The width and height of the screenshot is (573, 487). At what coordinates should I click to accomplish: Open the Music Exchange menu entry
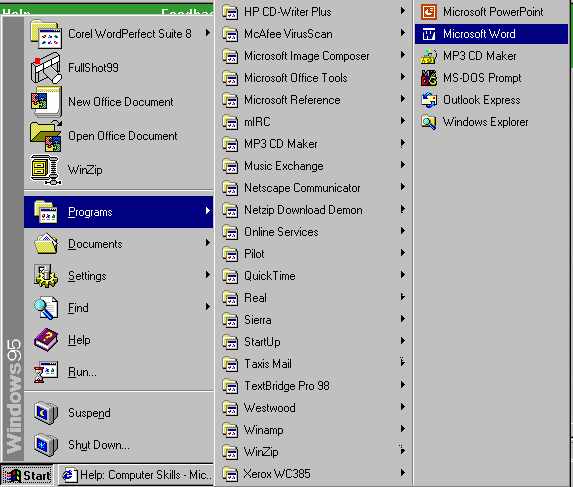tap(315, 166)
